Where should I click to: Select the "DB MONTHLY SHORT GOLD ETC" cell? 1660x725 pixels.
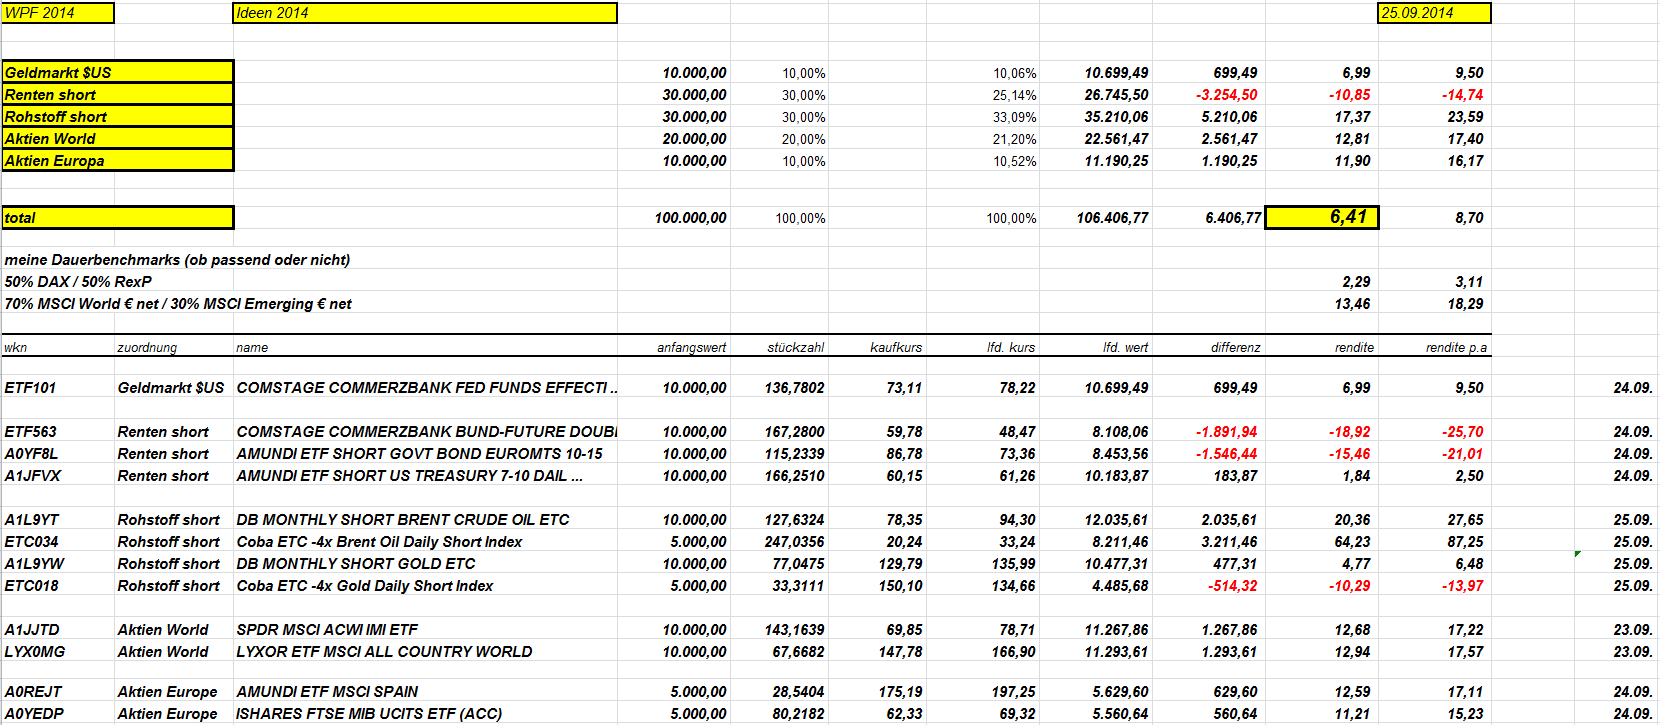click(356, 564)
